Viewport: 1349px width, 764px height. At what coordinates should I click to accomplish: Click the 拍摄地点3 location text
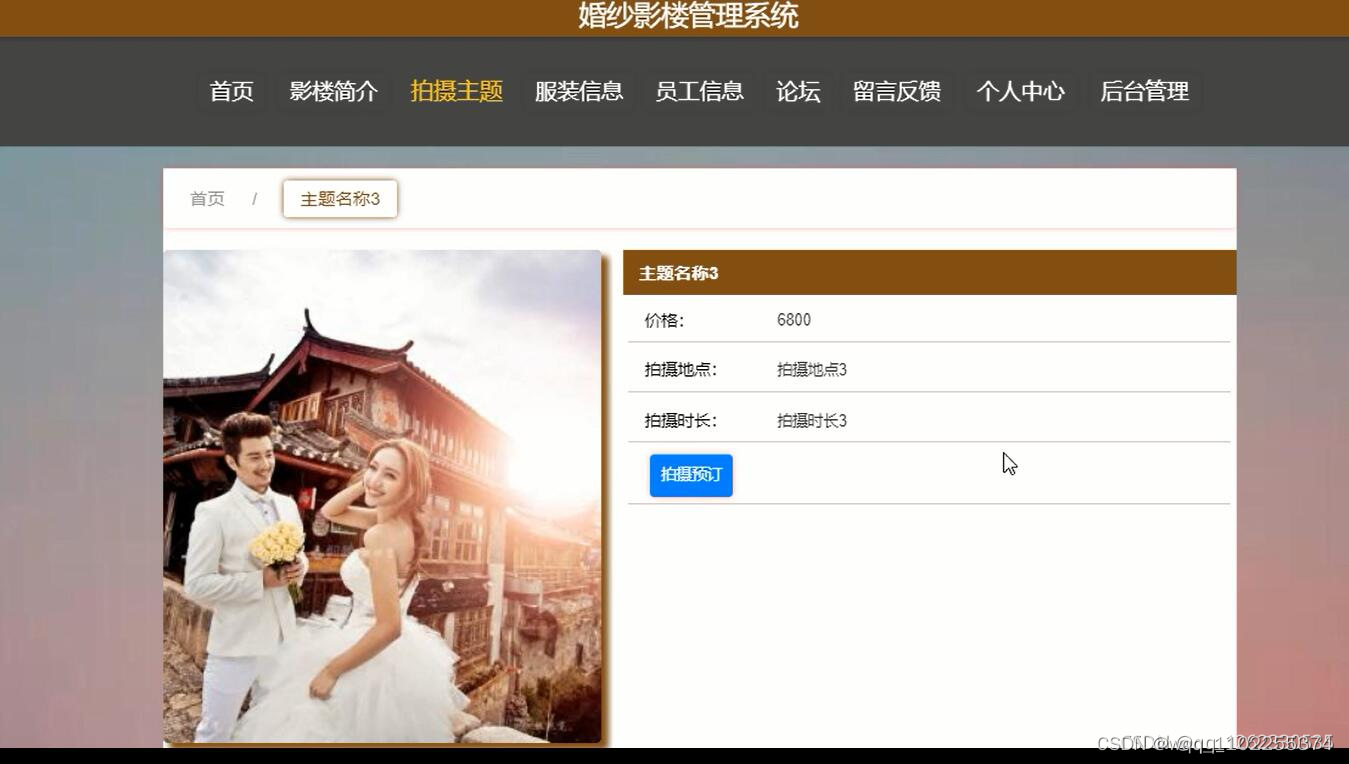pyautogui.click(x=811, y=369)
